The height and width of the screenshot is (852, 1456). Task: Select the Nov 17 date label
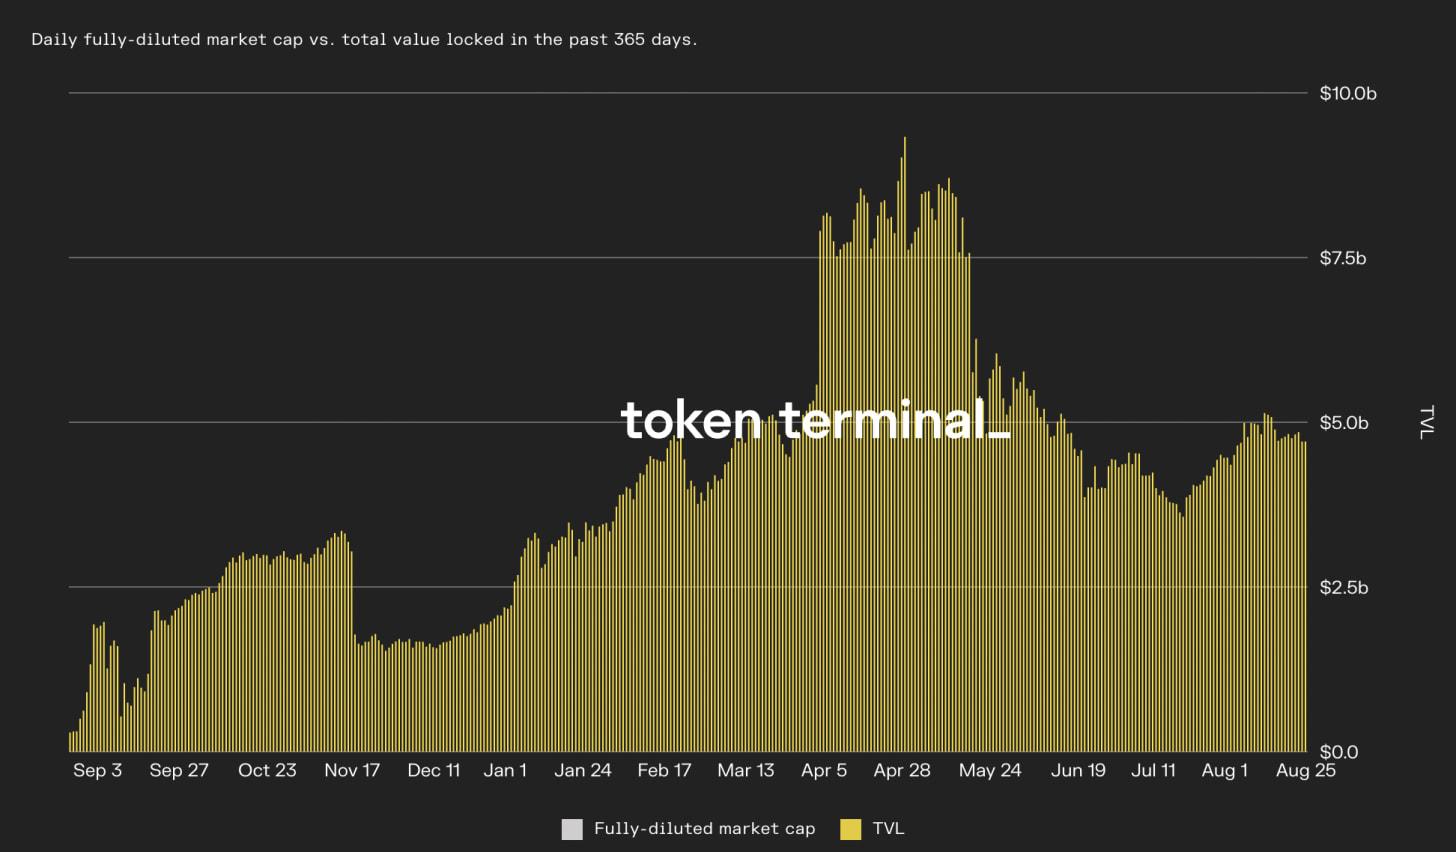pos(352,771)
